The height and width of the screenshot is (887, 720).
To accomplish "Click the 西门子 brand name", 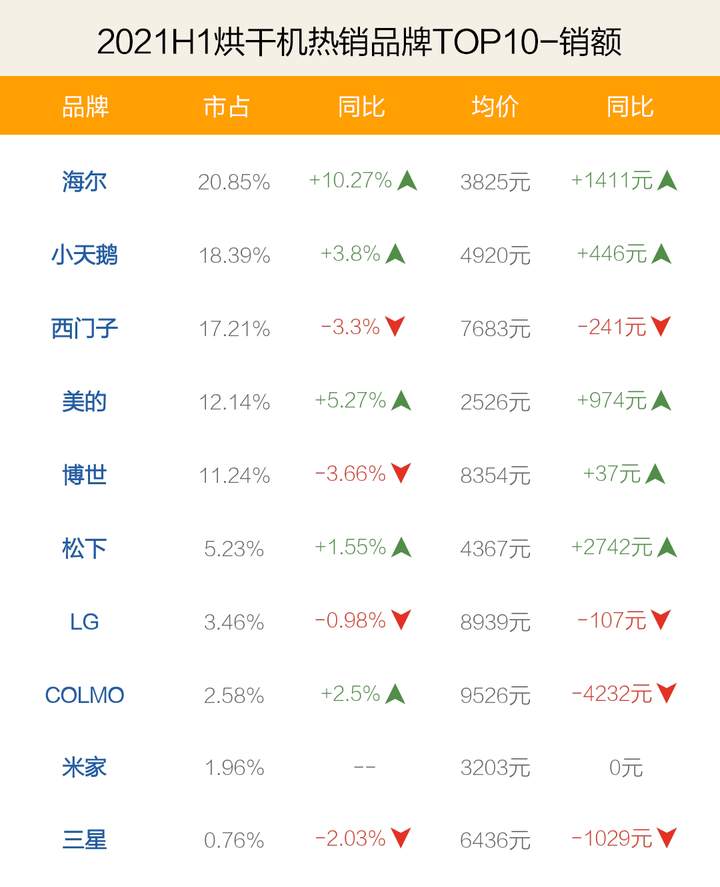I will pos(85,328).
